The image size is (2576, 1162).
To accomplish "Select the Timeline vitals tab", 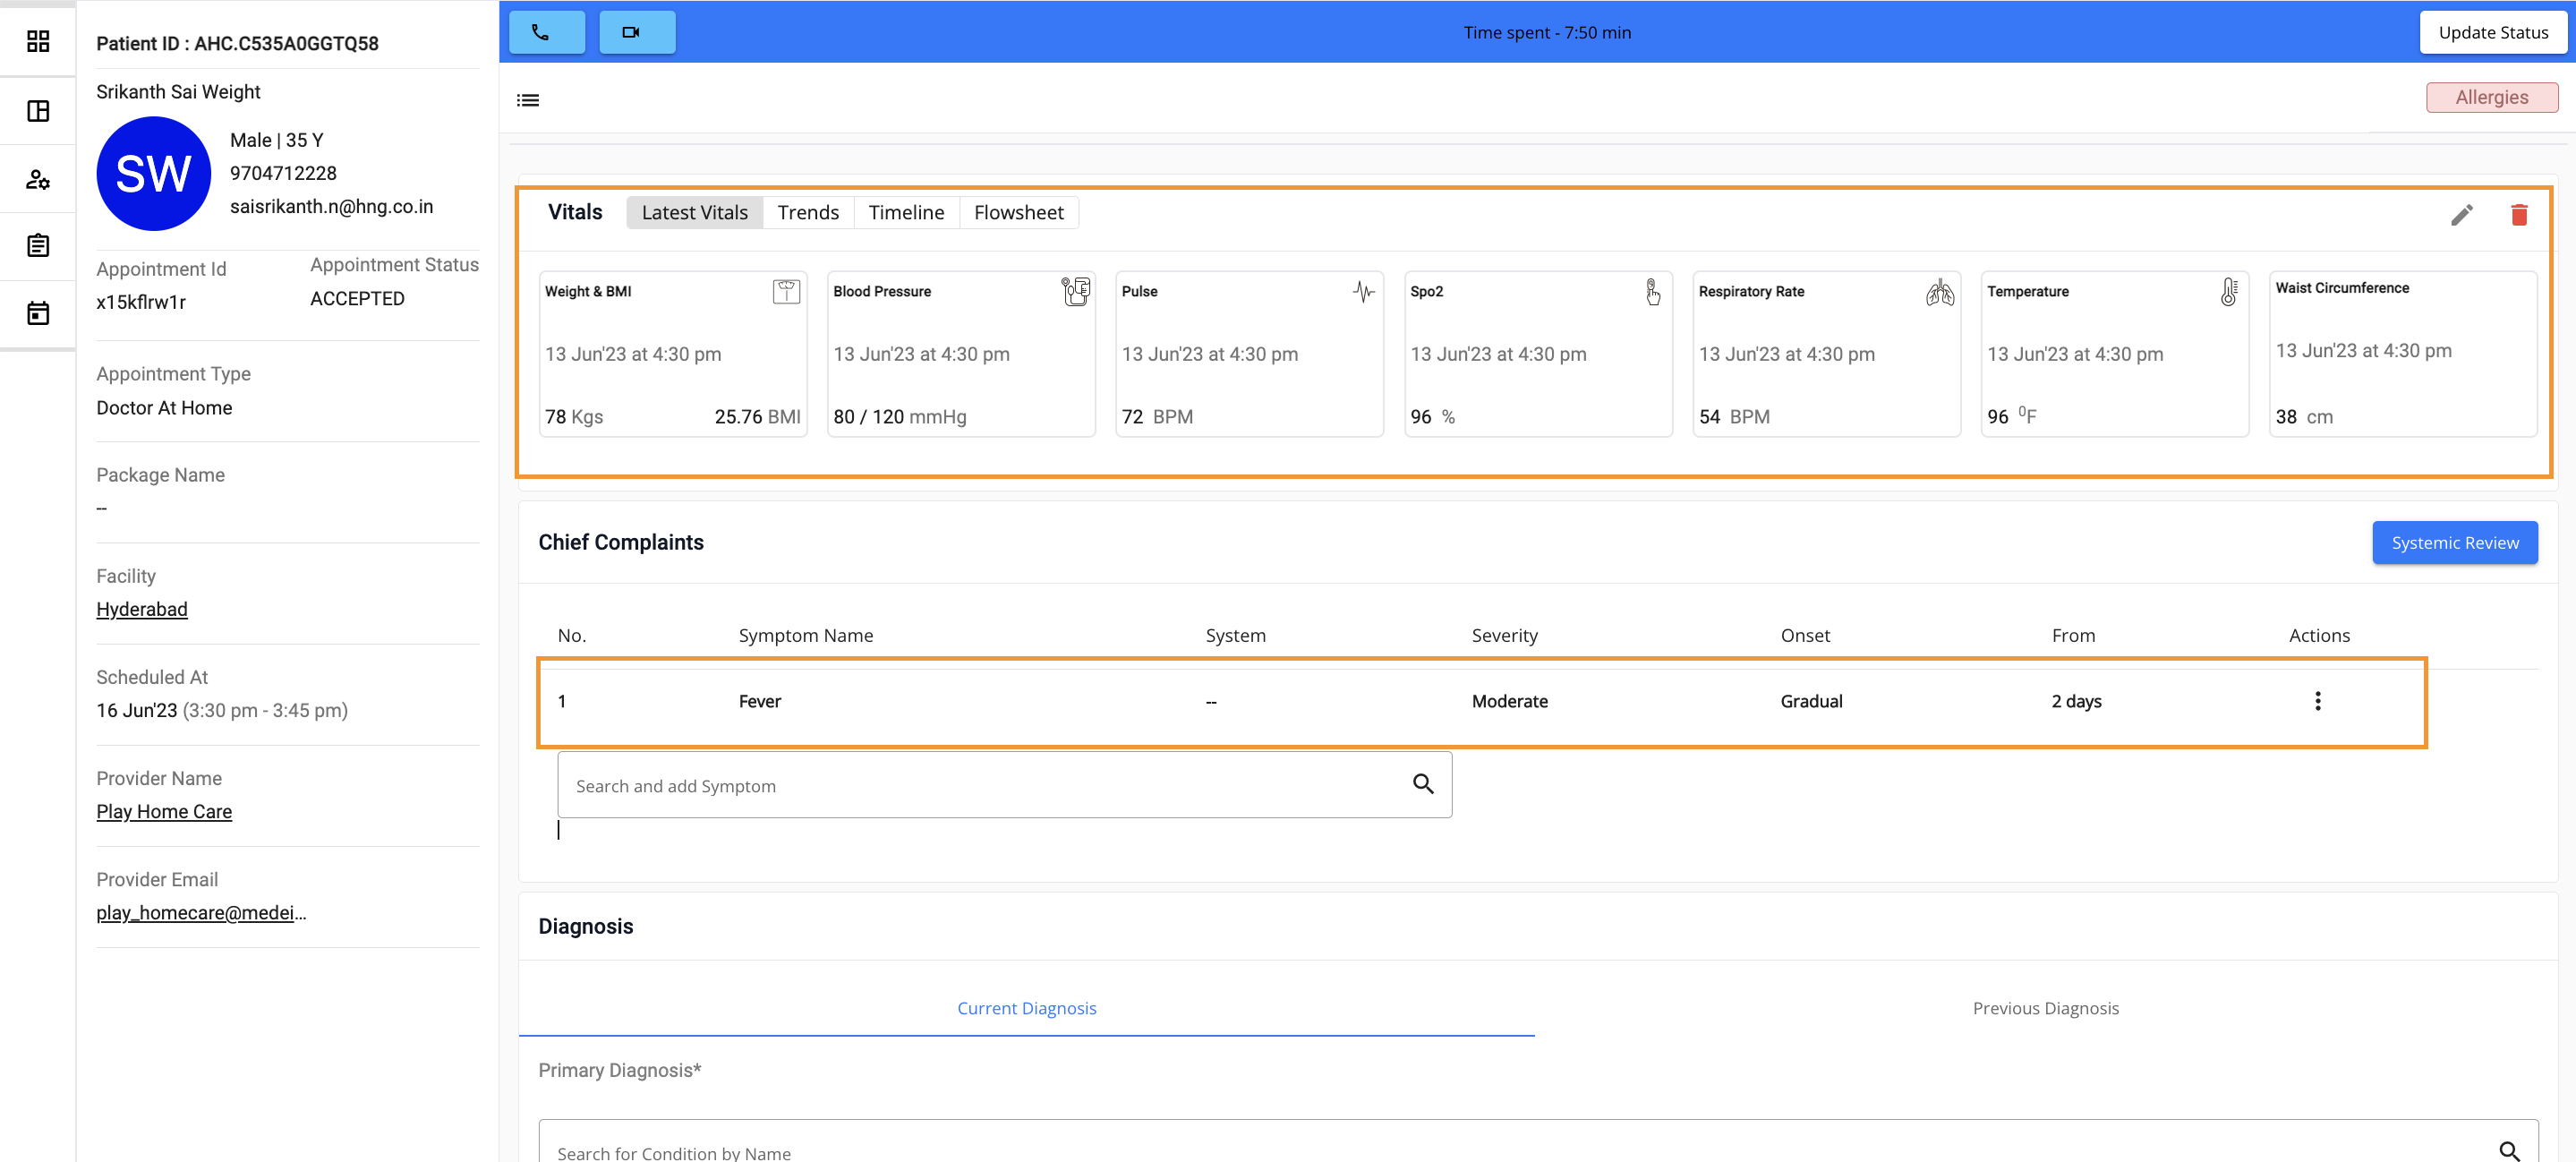I will tap(905, 212).
